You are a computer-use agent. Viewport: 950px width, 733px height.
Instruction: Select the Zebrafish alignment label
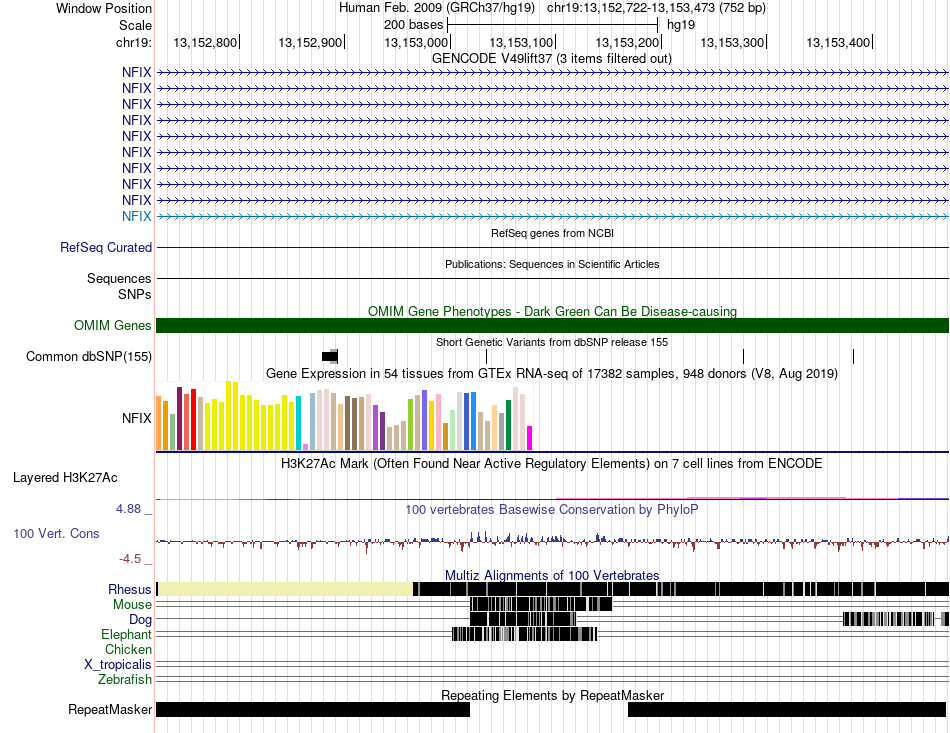(125, 680)
